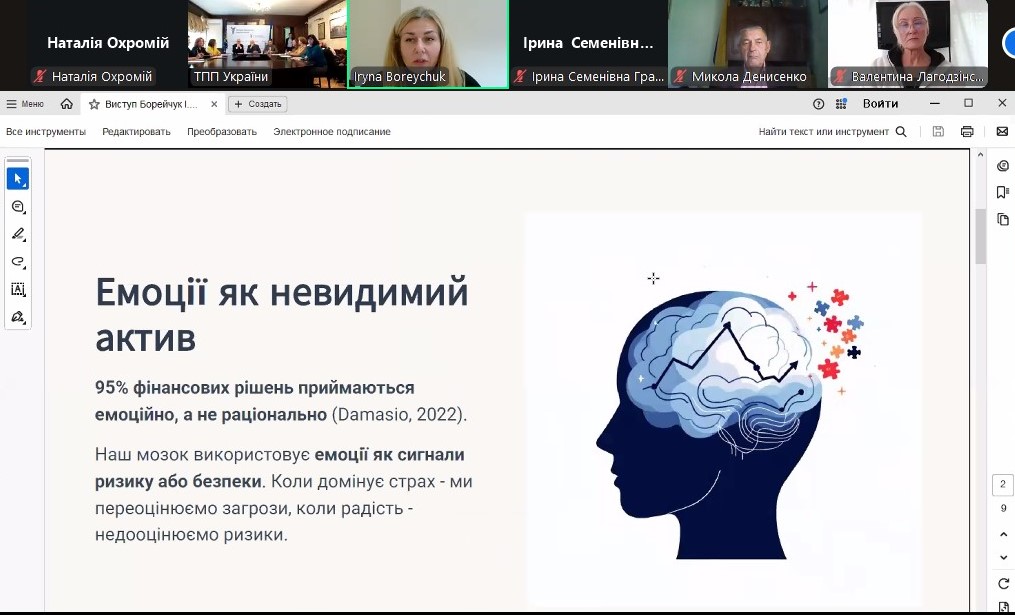1015x615 pixels.
Task: Select the arrow selection tool
Action: [x=18, y=179]
